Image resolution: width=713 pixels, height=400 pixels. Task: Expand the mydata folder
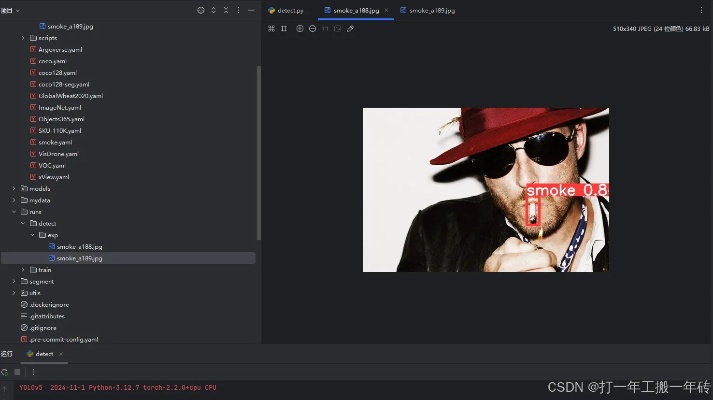click(14, 200)
